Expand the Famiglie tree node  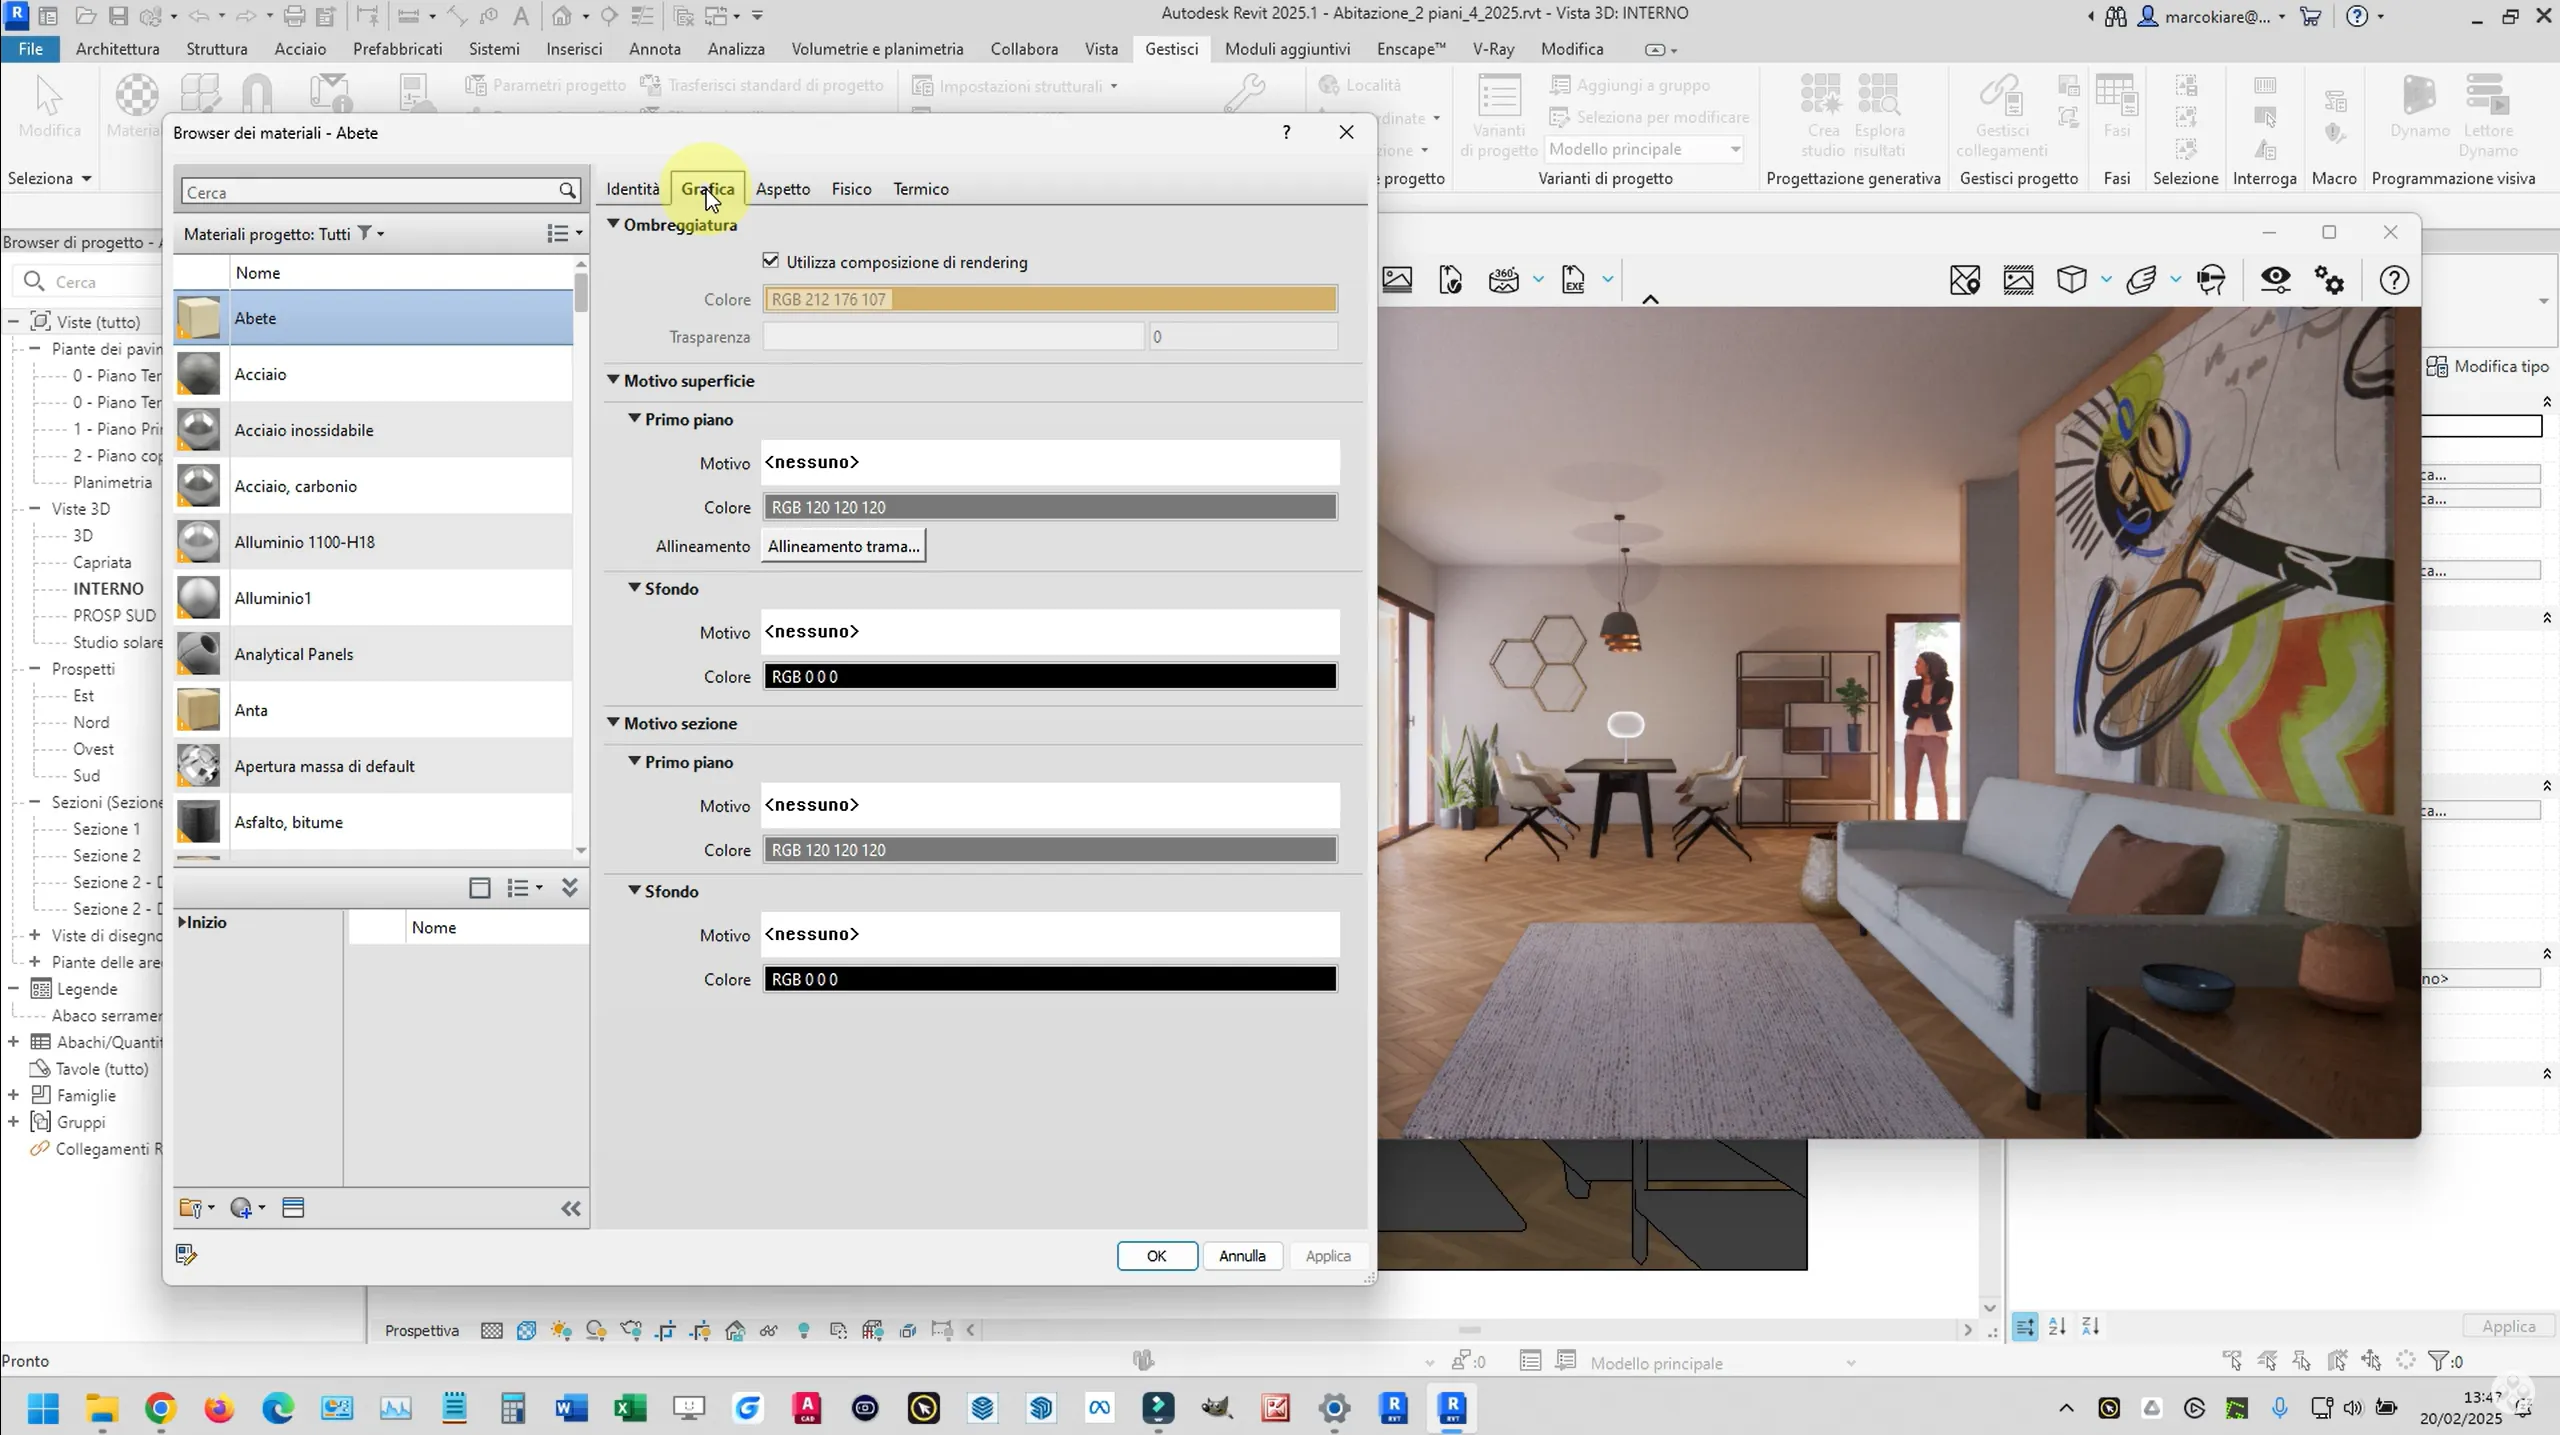(x=13, y=1095)
